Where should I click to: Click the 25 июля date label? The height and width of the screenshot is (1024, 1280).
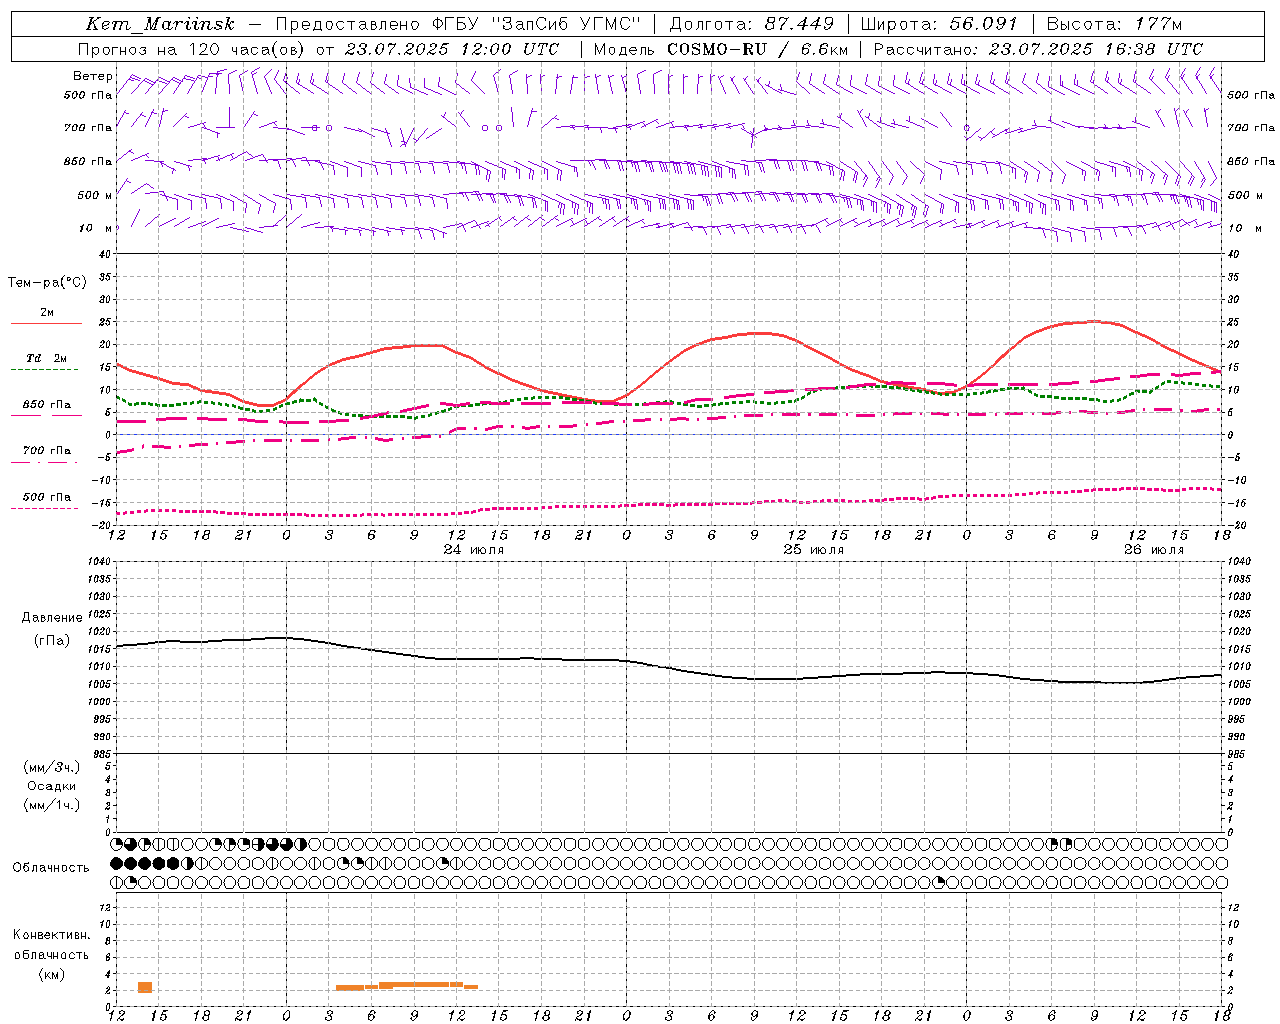point(814,550)
